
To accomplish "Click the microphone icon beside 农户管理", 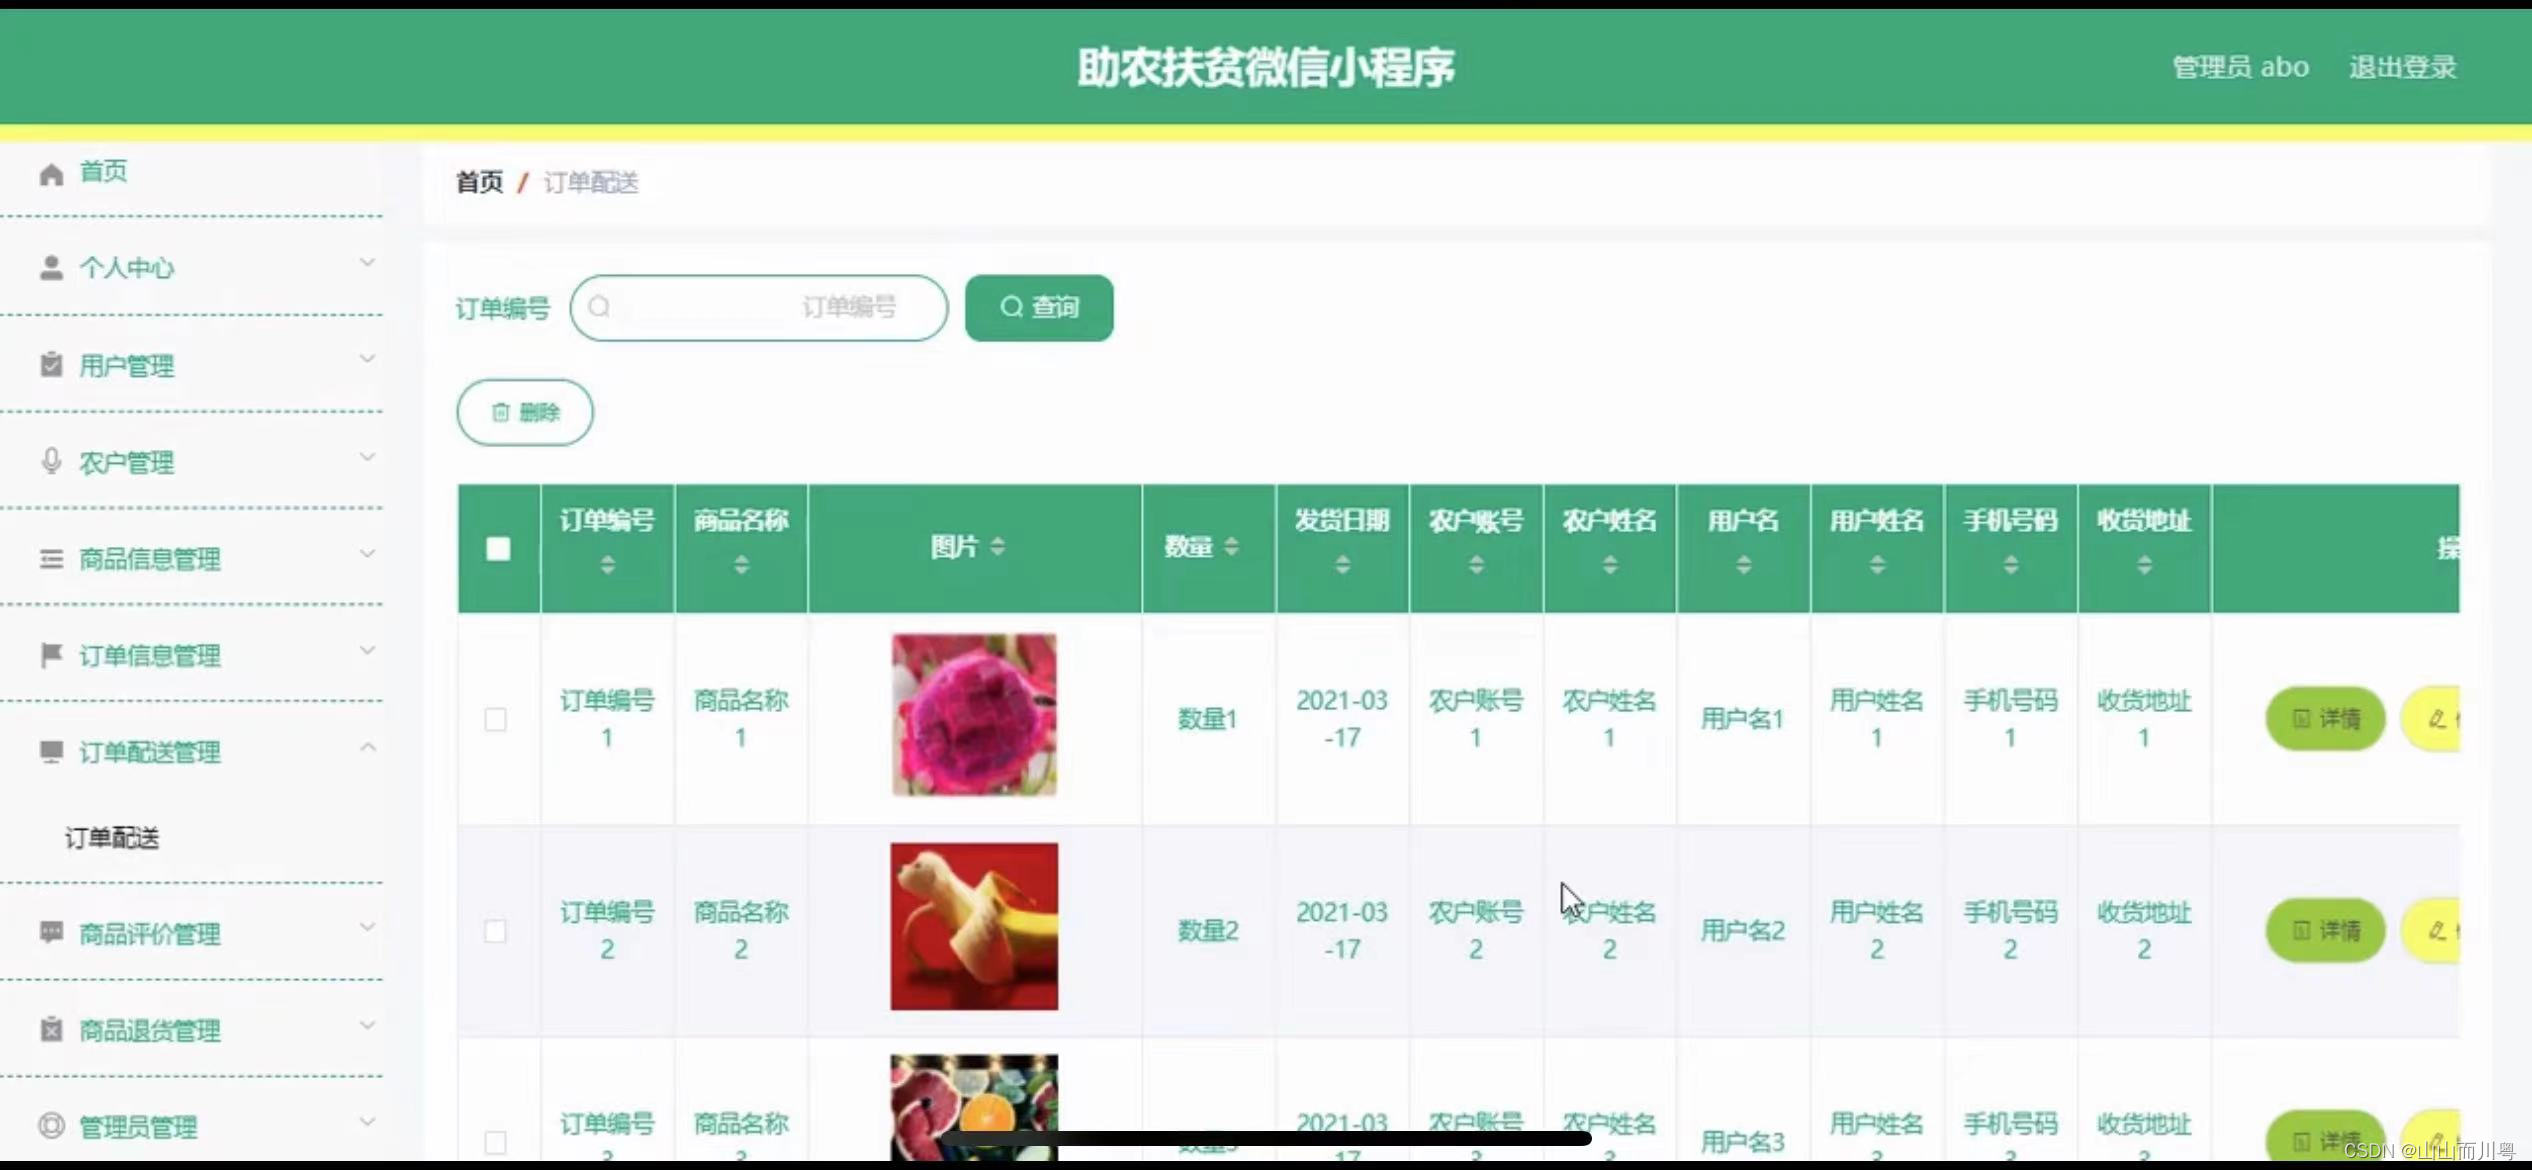I will (x=51, y=461).
